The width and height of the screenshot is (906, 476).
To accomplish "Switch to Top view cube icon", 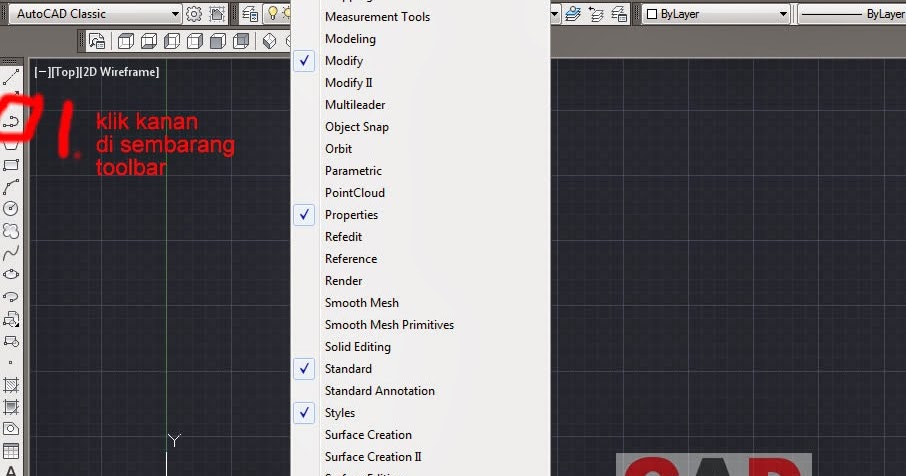I will pyautogui.click(x=125, y=41).
